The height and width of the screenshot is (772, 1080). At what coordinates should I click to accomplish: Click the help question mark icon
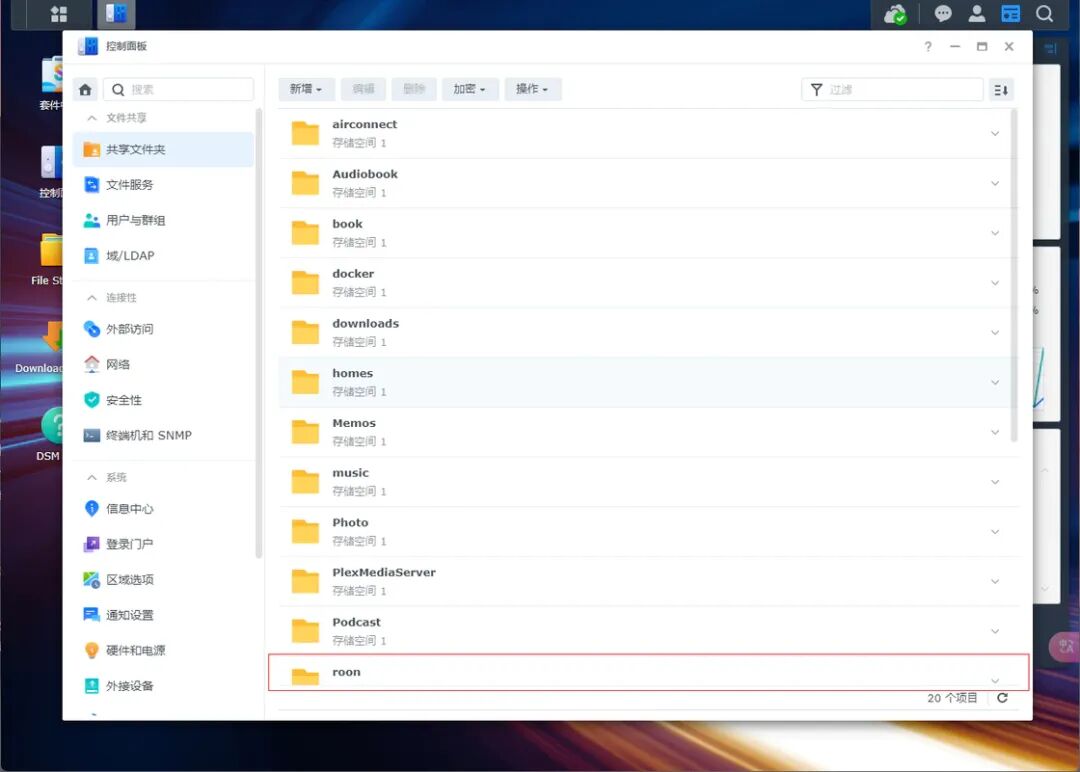(928, 46)
